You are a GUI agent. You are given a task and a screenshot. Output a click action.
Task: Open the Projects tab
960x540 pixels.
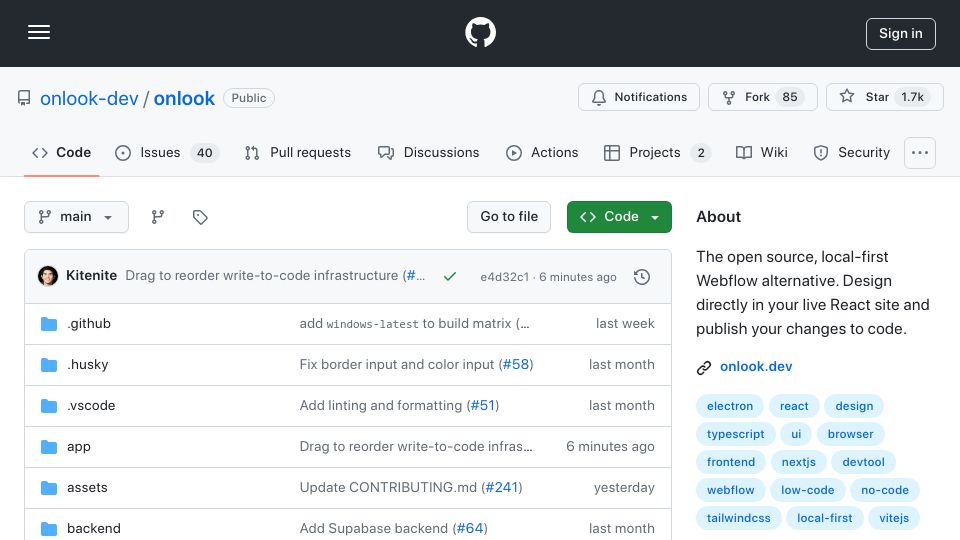pyautogui.click(x=657, y=152)
